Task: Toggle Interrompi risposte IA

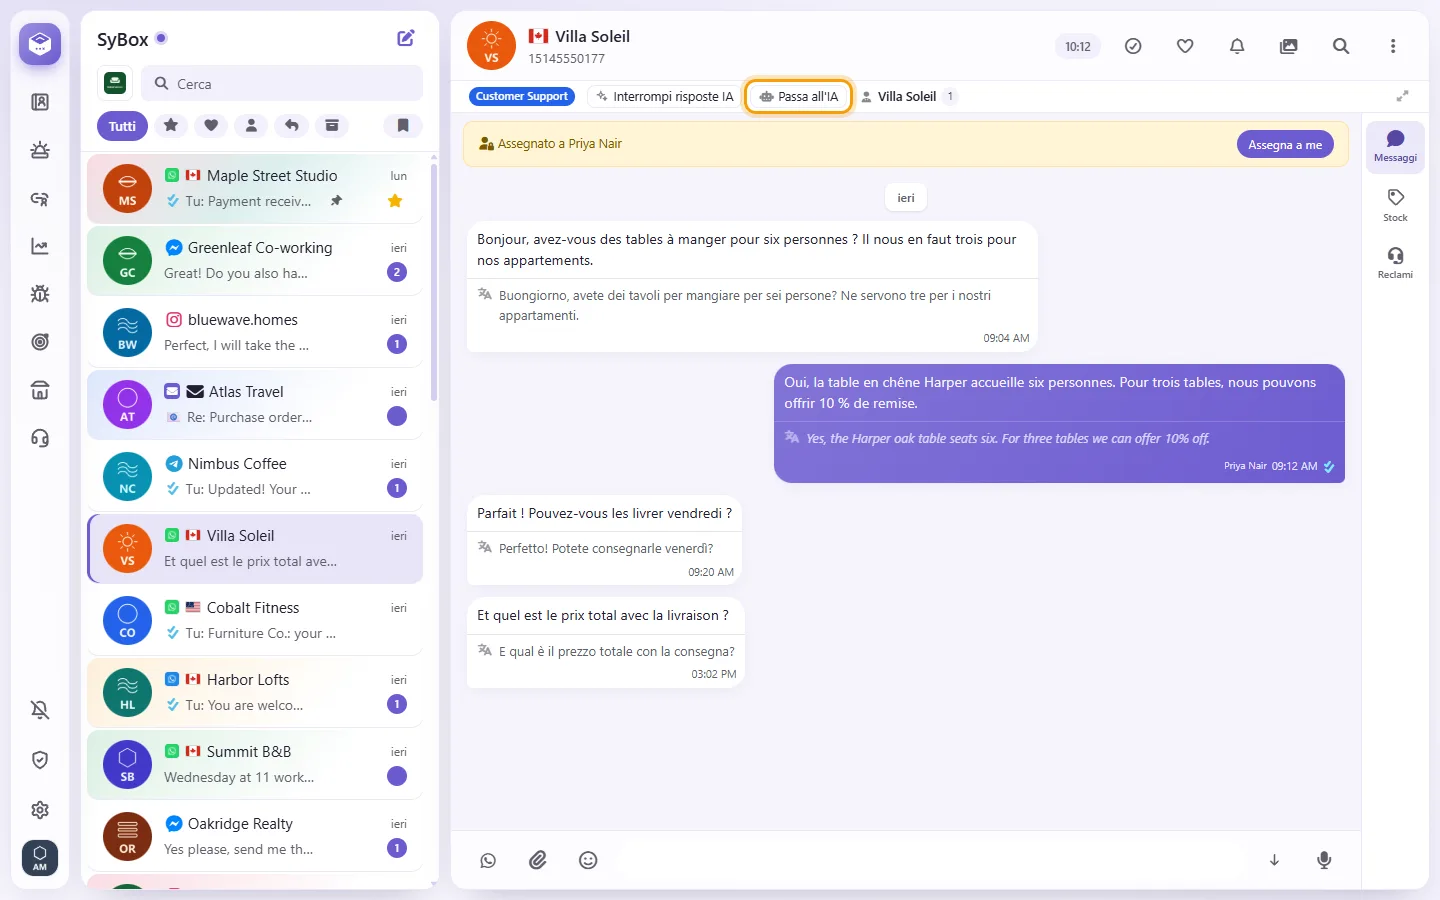Action: tap(664, 97)
